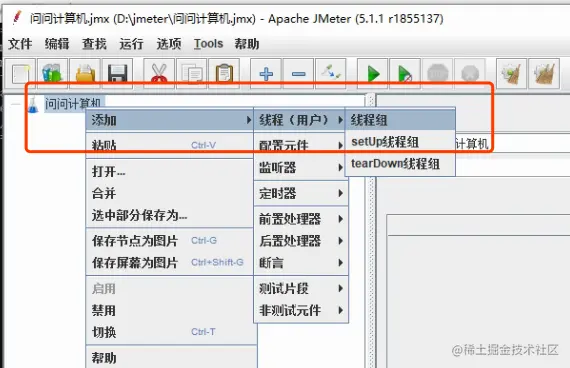Choose setUp线程组 option
Screen dimensions: 570x368
click(x=400, y=142)
